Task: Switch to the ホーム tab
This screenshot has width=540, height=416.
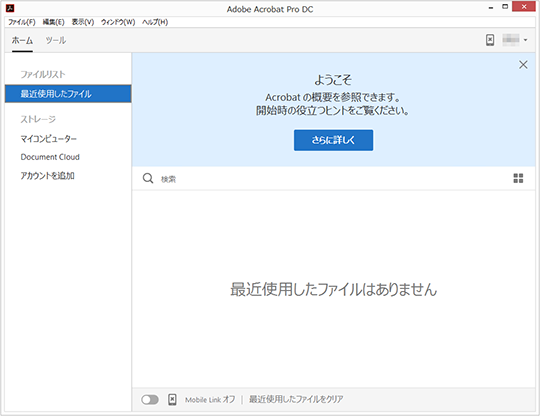Action: tap(22, 40)
